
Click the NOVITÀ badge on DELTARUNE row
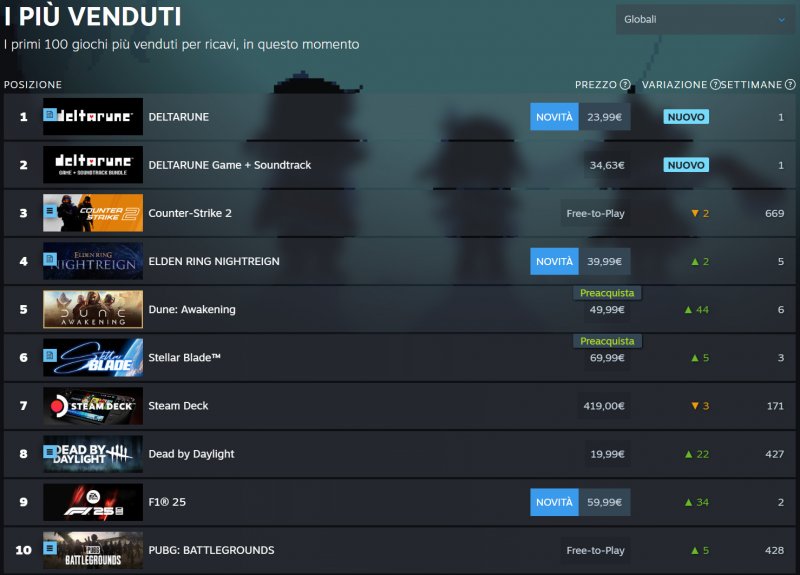tap(554, 117)
